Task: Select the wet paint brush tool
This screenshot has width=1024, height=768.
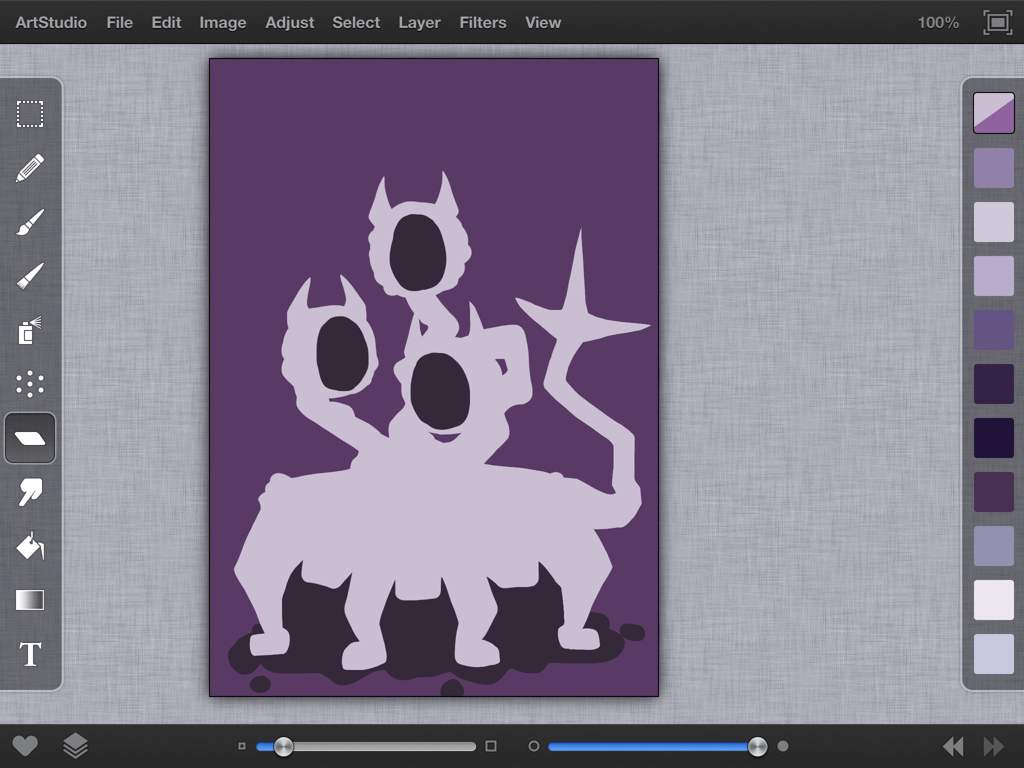Action: 30,222
